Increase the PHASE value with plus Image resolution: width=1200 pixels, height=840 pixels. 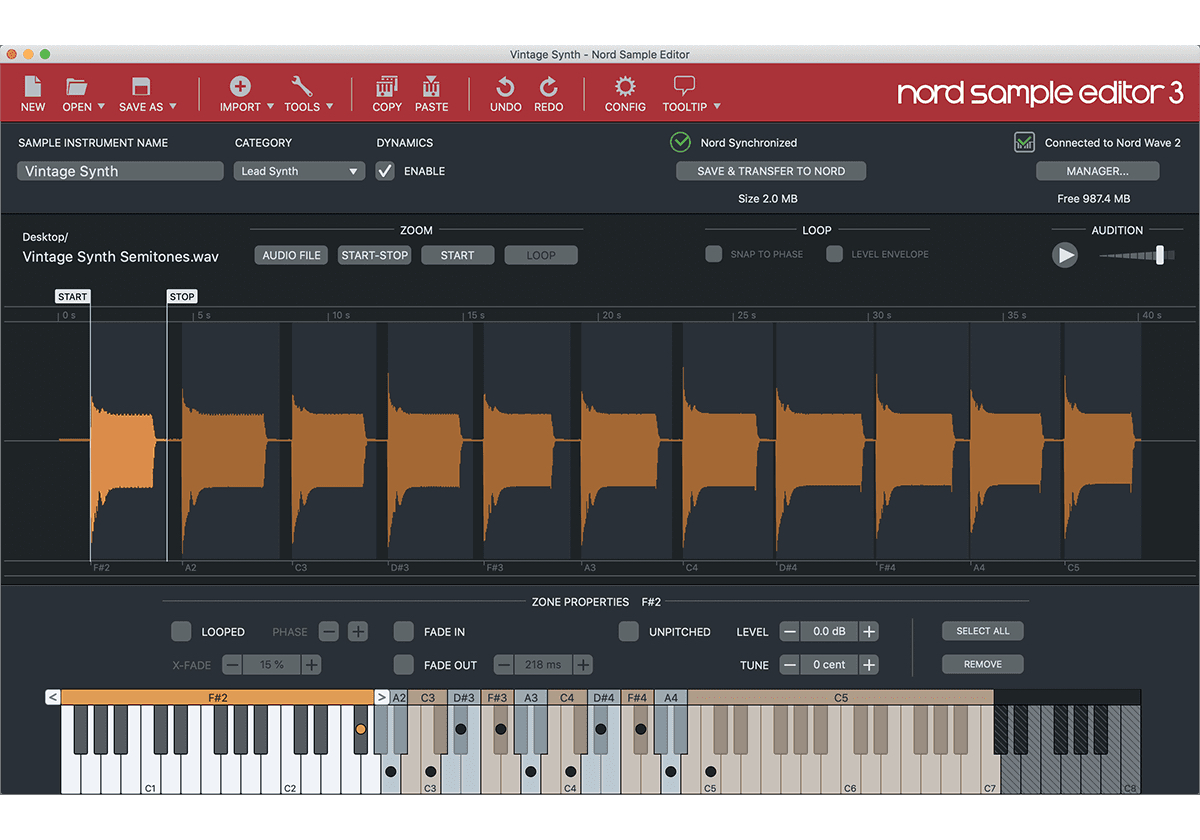point(358,632)
